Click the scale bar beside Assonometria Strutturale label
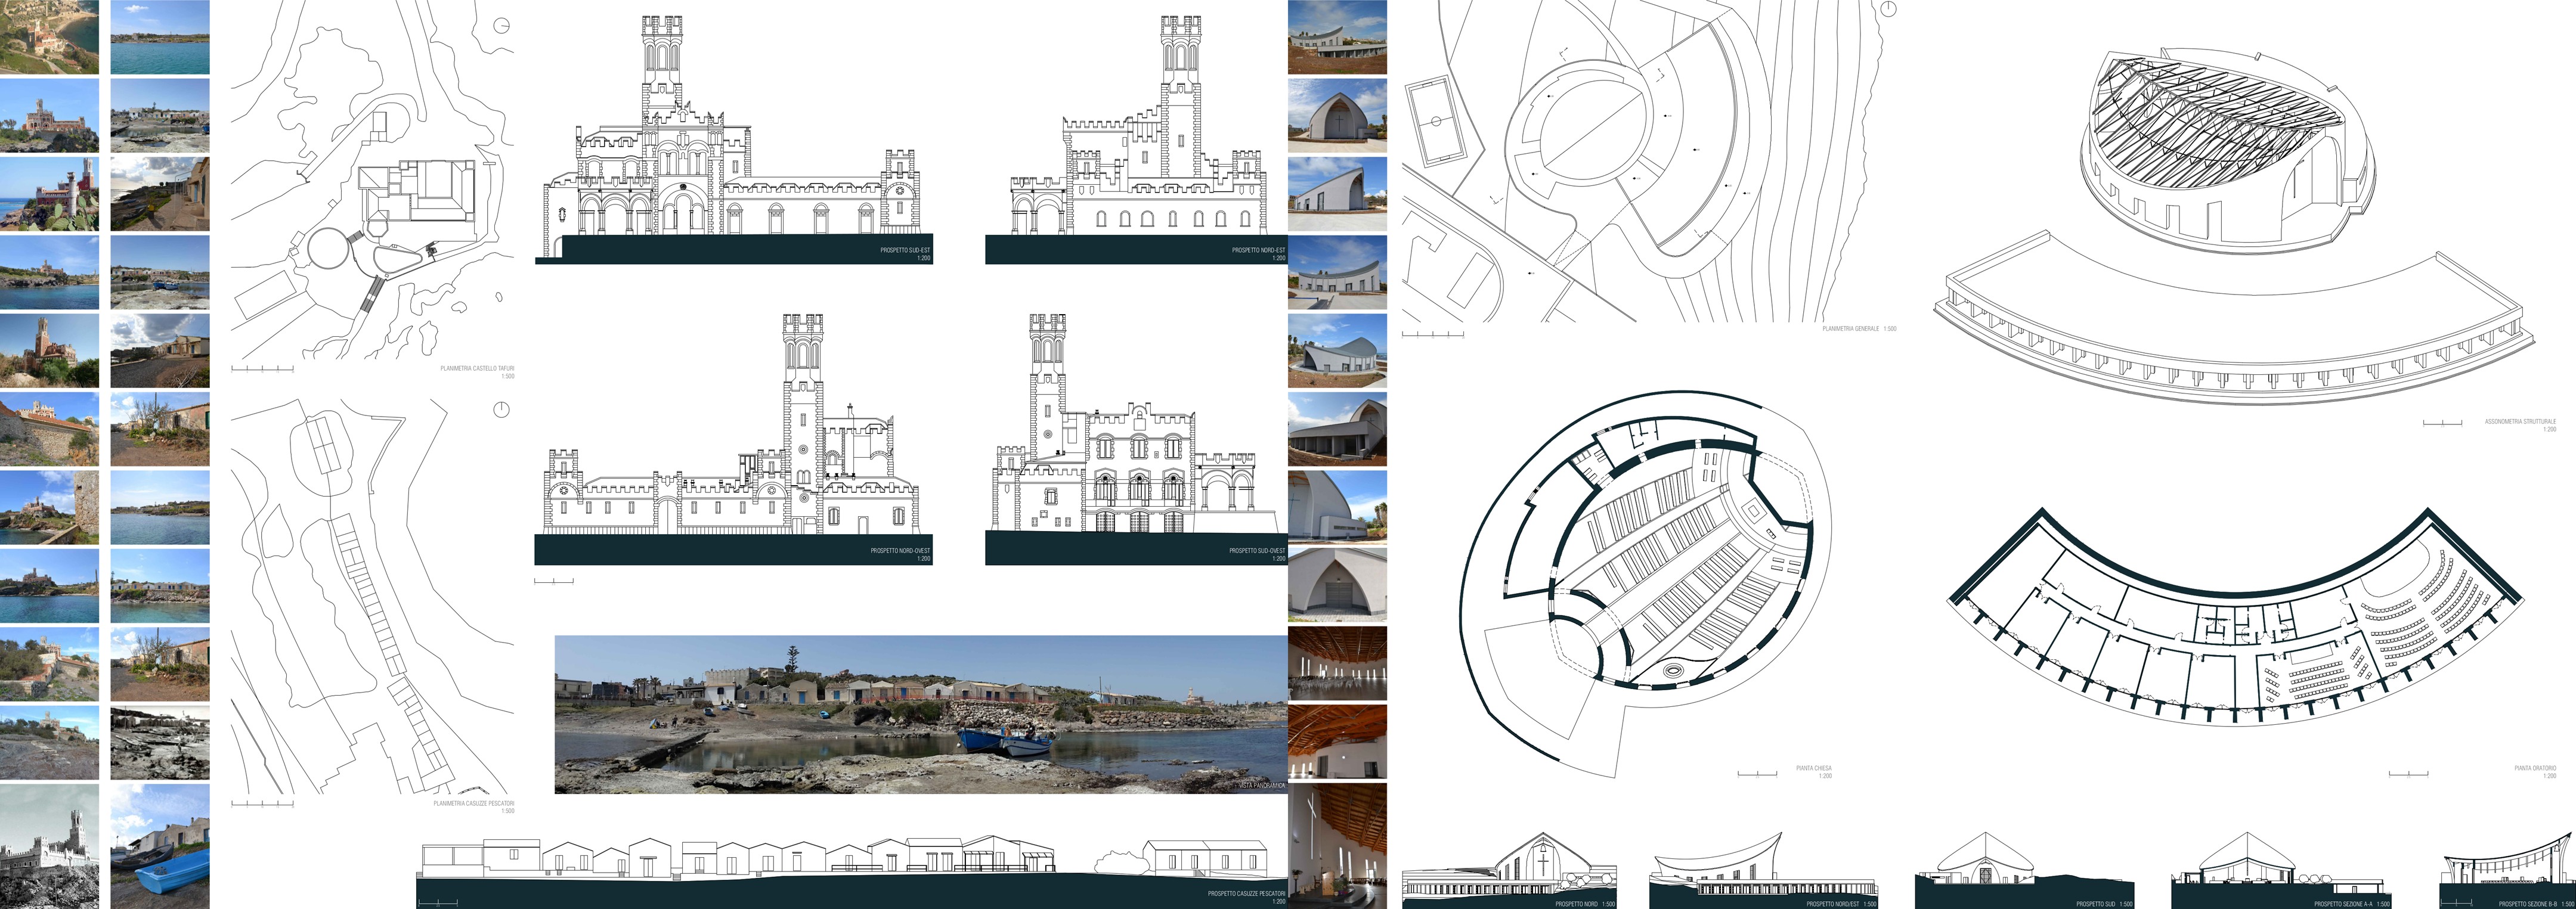This screenshot has width=2576, height=909. [x=2442, y=423]
